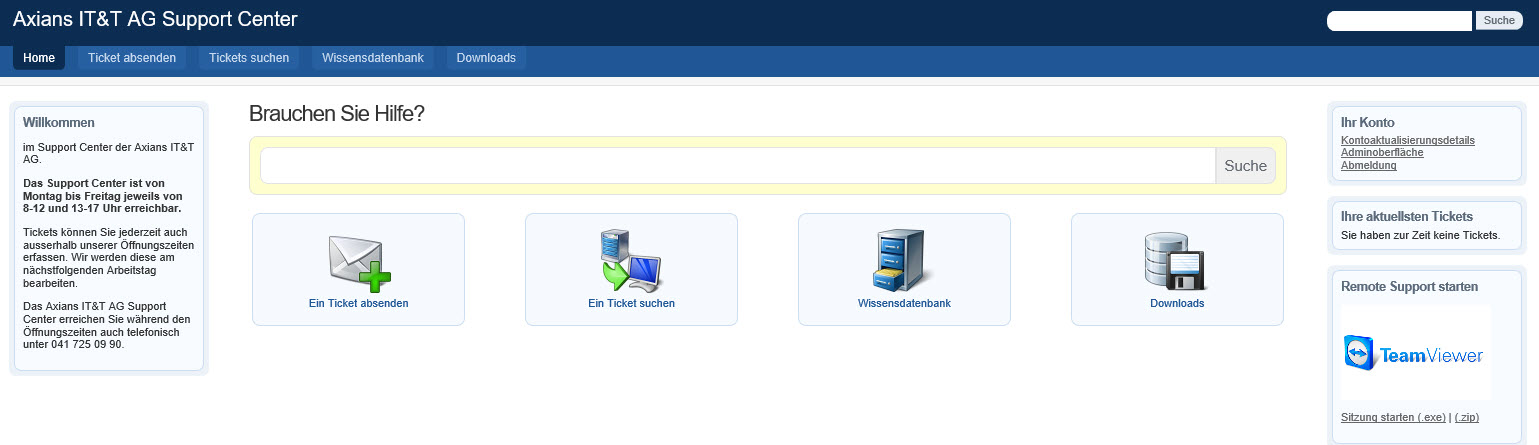
Task: Click the server and laptop ticket search icon
Action: click(631, 260)
